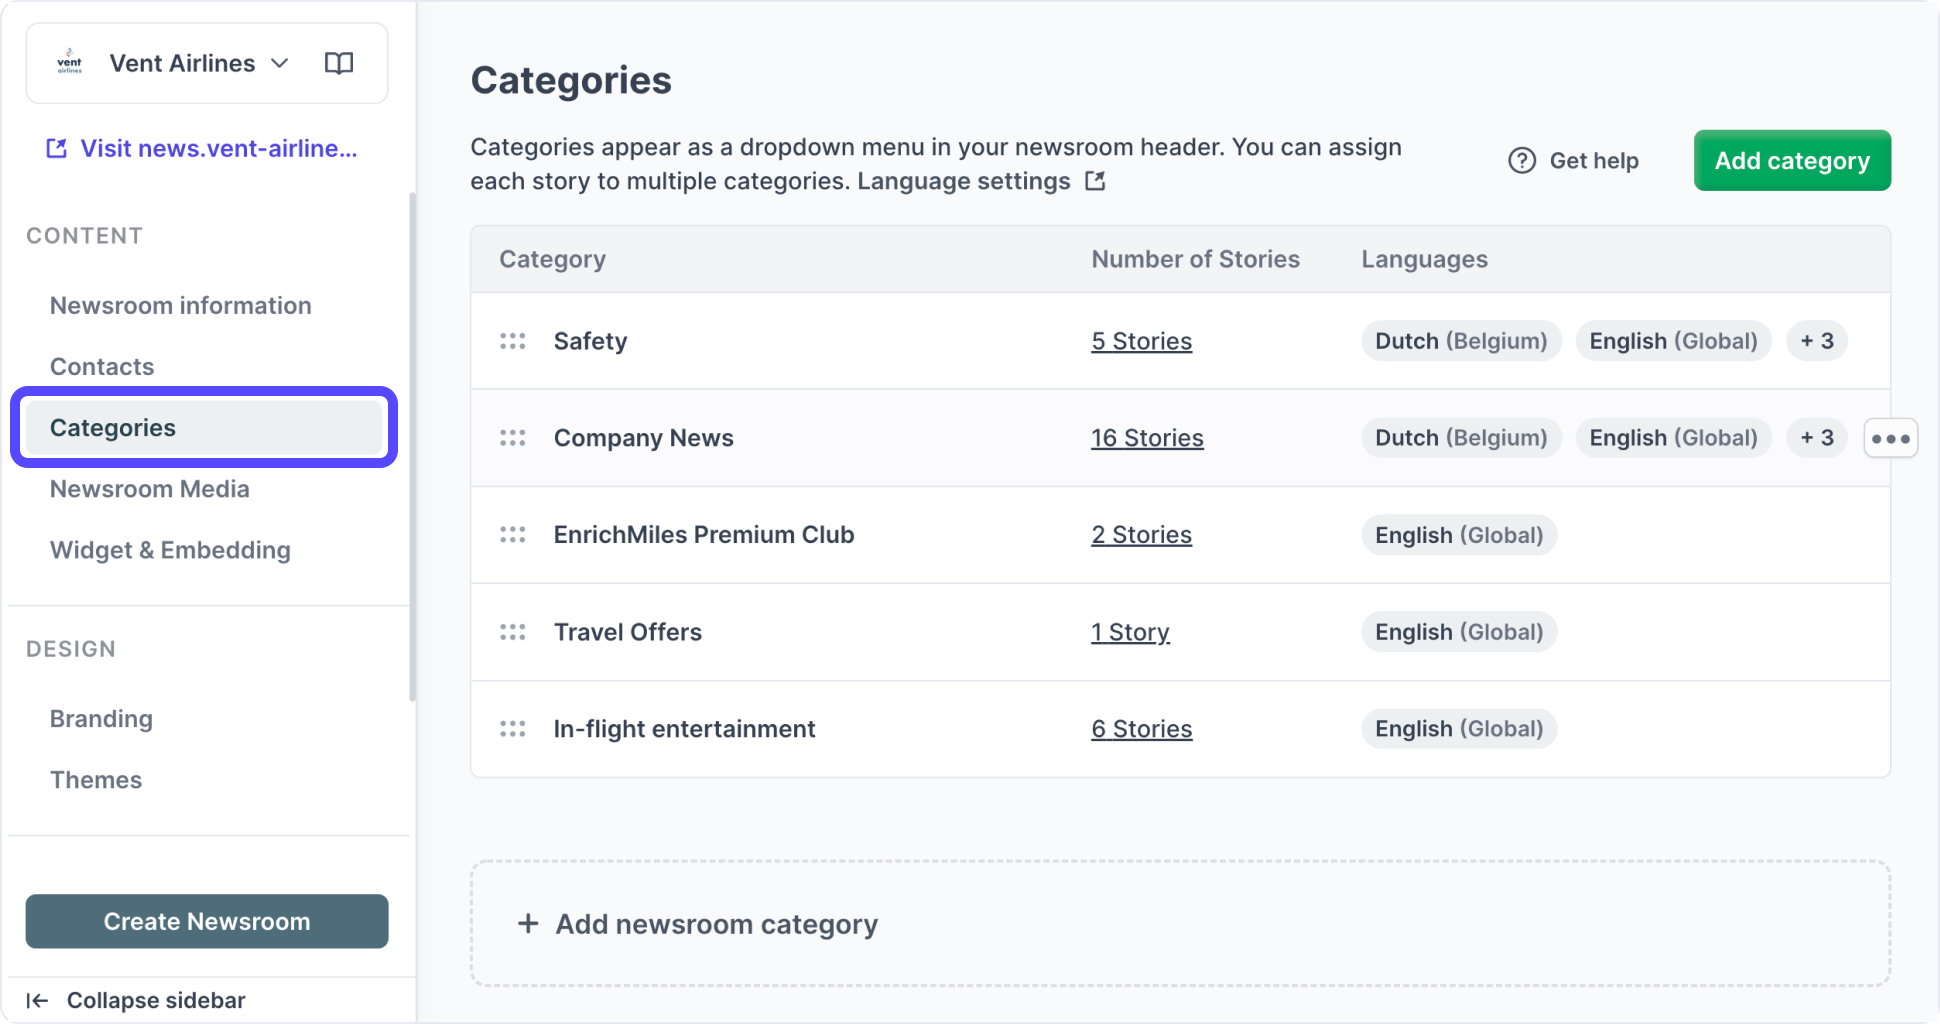Open Widget & Embedding in sidebar
The width and height of the screenshot is (1940, 1024).
pos(170,550)
